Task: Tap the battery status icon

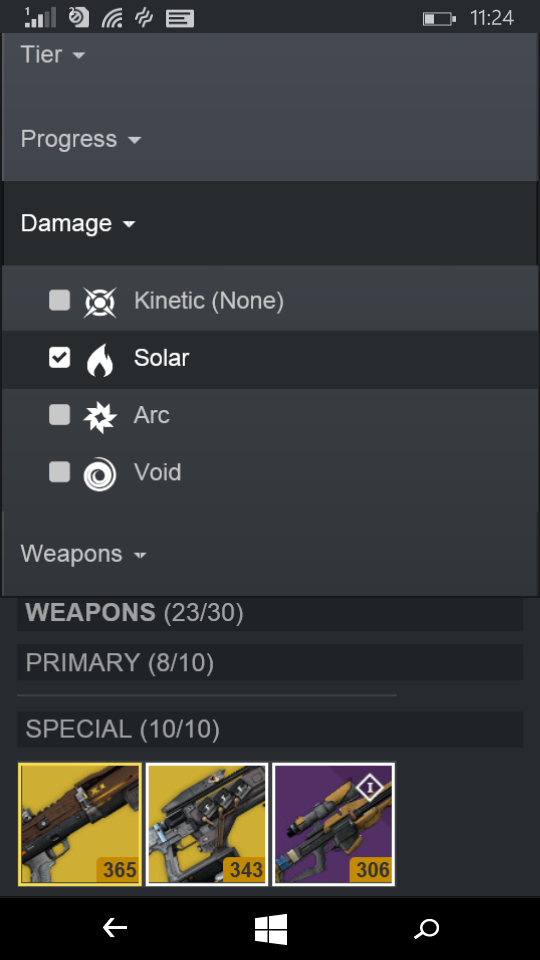Action: pos(439,19)
